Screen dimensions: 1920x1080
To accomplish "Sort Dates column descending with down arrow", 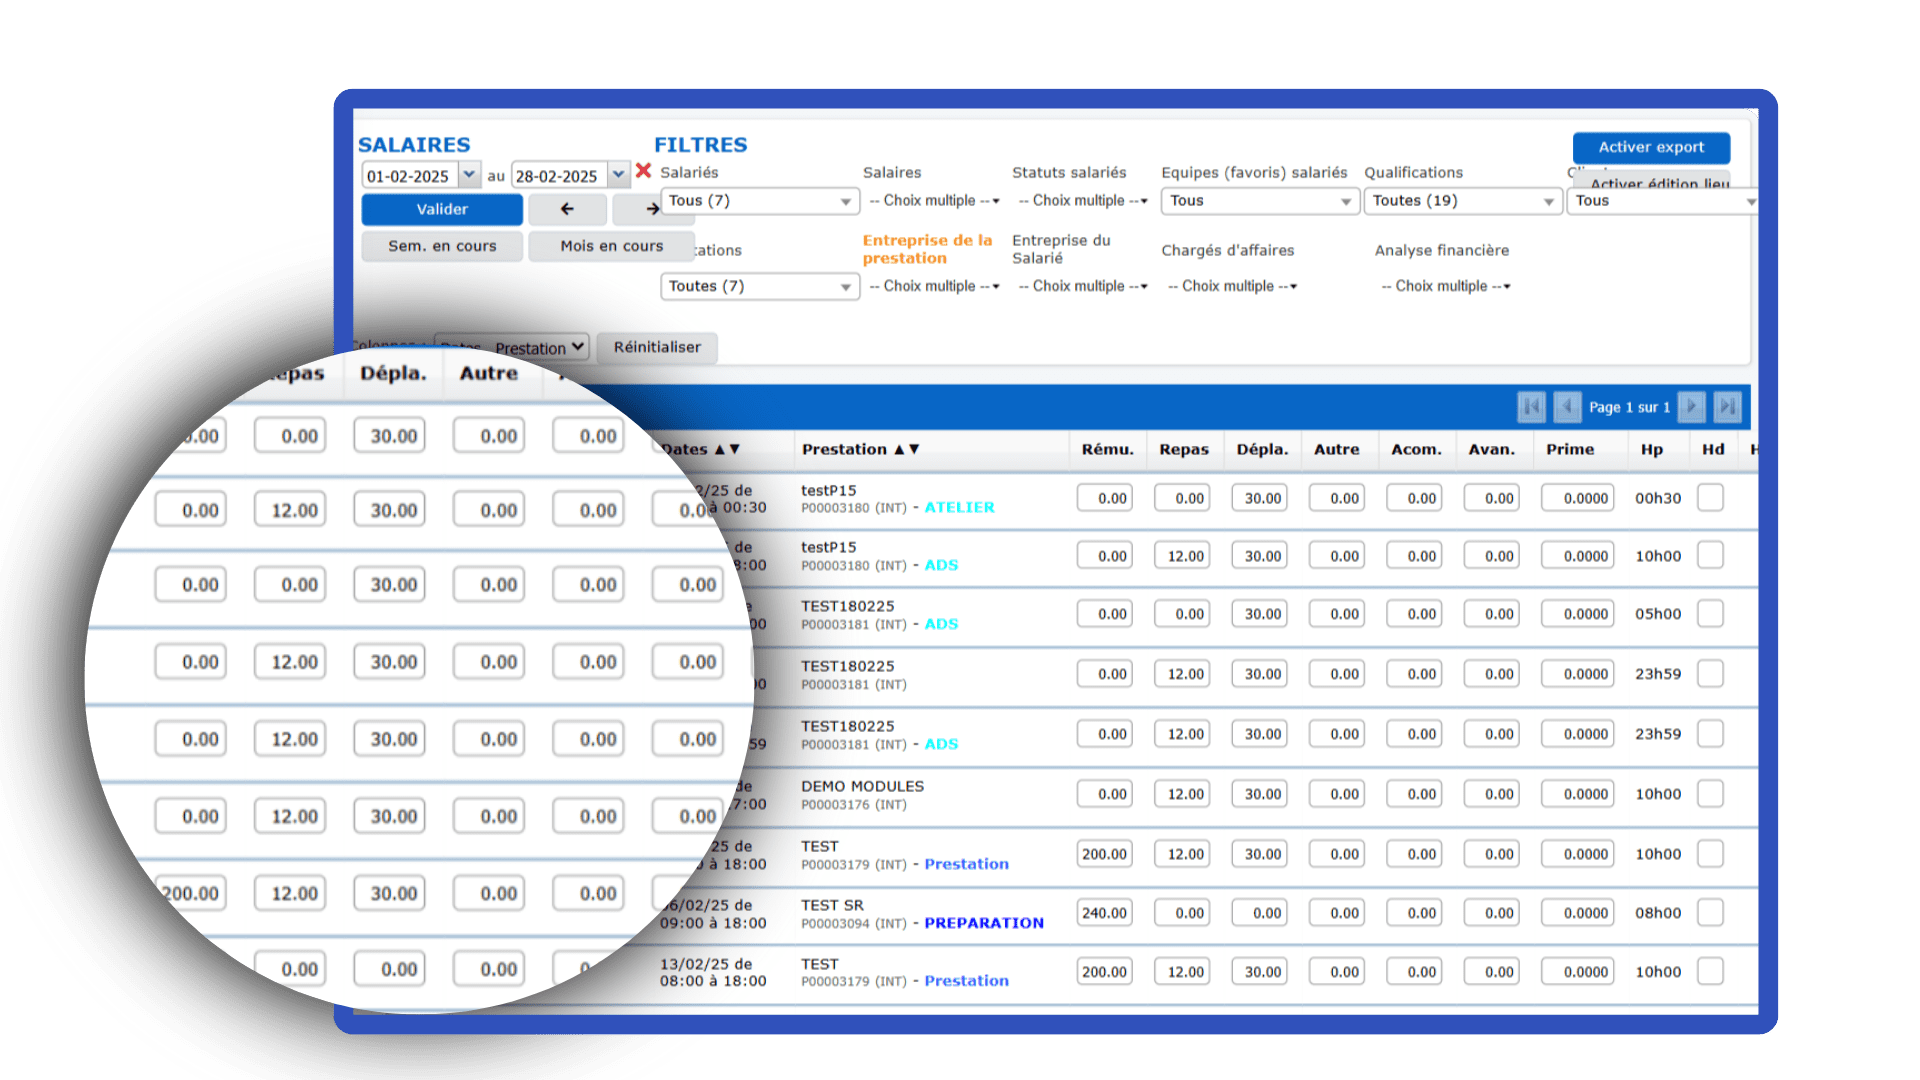I will coord(735,450).
